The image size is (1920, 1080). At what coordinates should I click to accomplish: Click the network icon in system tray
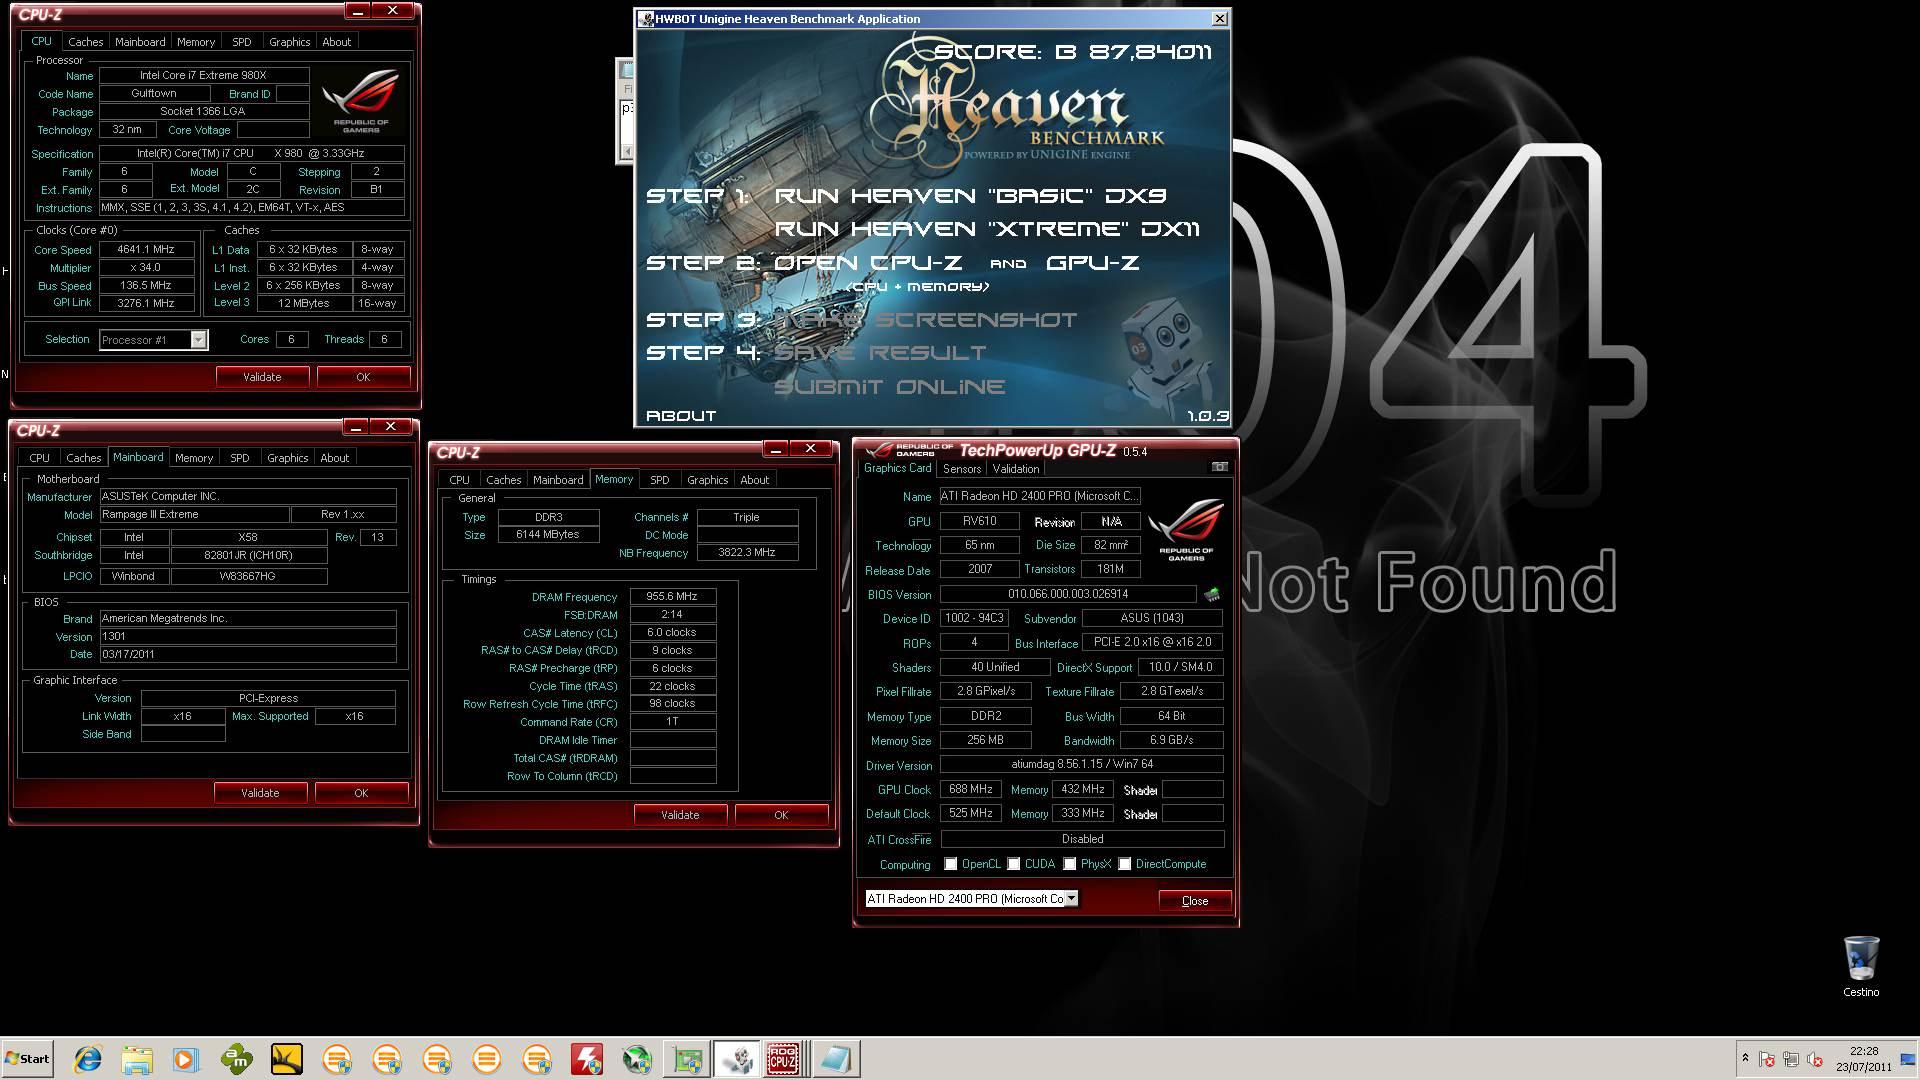[x=1791, y=1060]
